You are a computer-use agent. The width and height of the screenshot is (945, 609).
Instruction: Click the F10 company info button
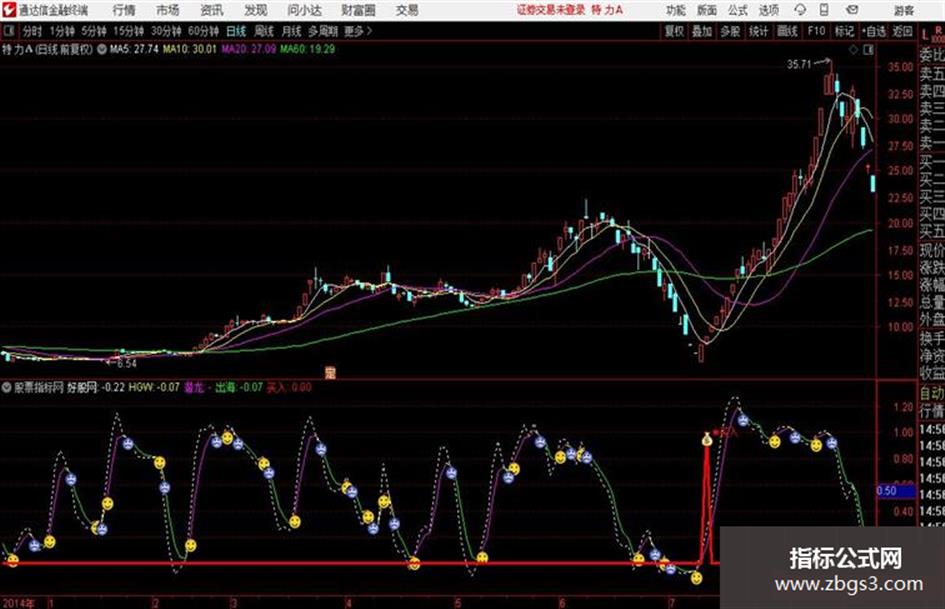tap(816, 31)
